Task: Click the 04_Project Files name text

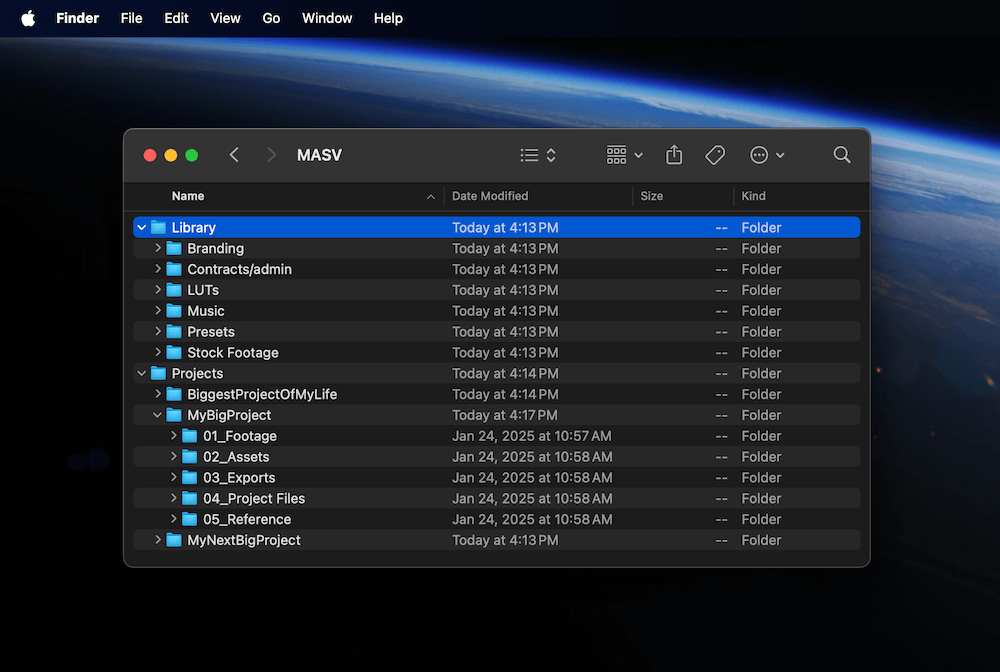Action: coord(254,499)
